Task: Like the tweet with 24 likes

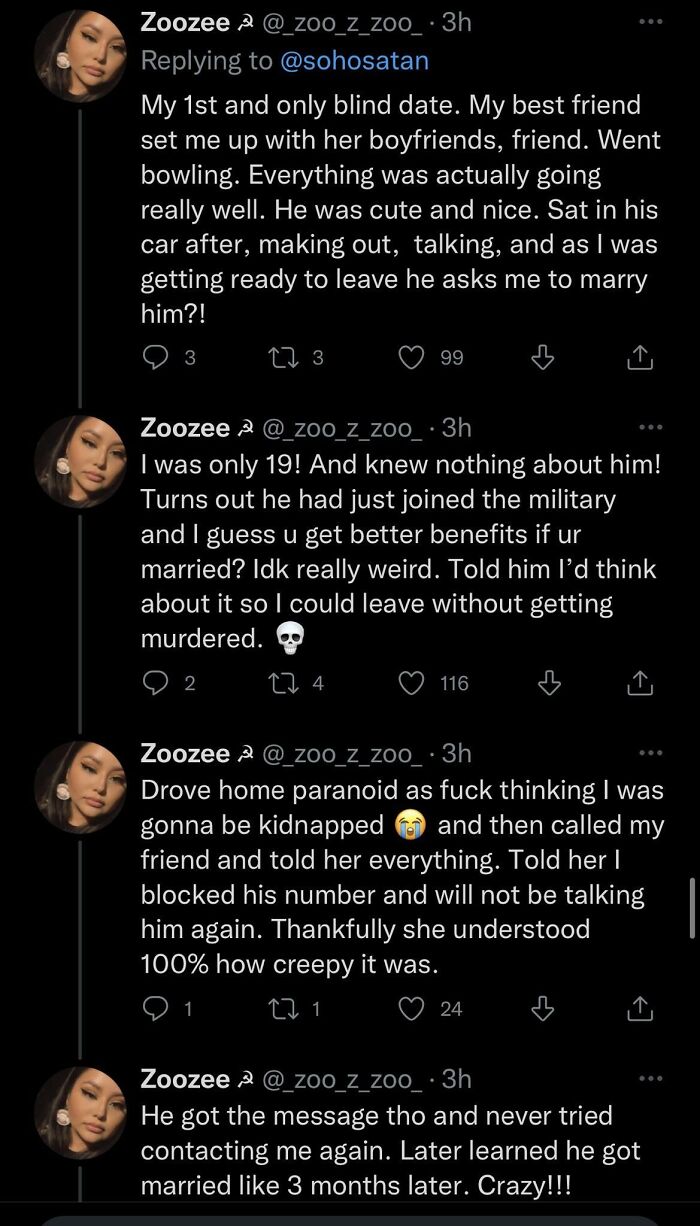Action: 413,1008
